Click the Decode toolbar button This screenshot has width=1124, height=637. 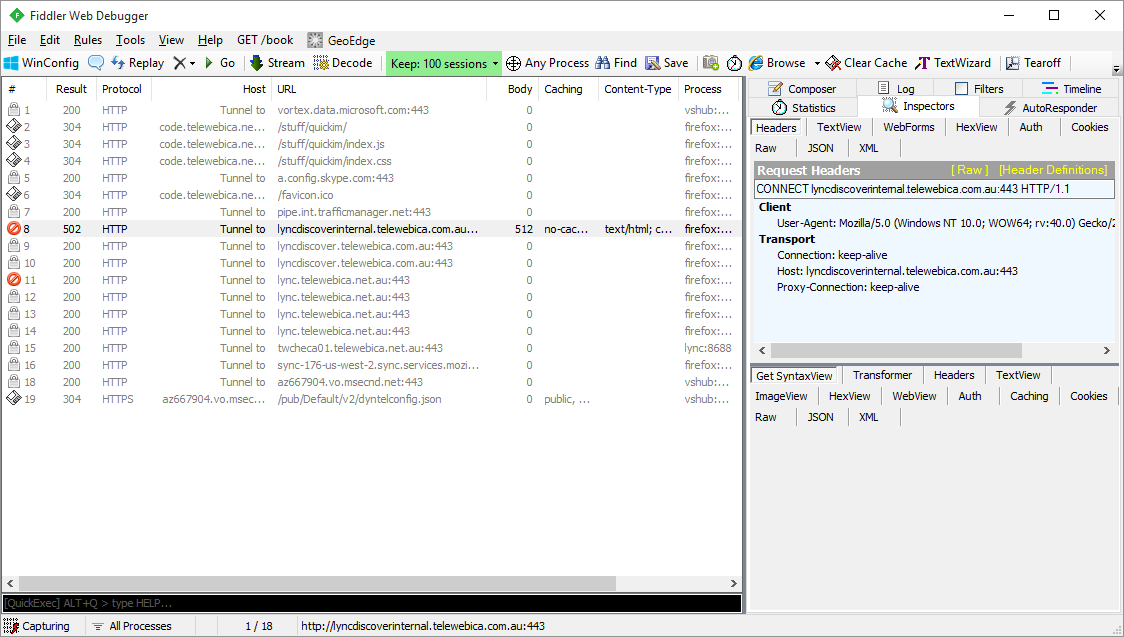342,63
